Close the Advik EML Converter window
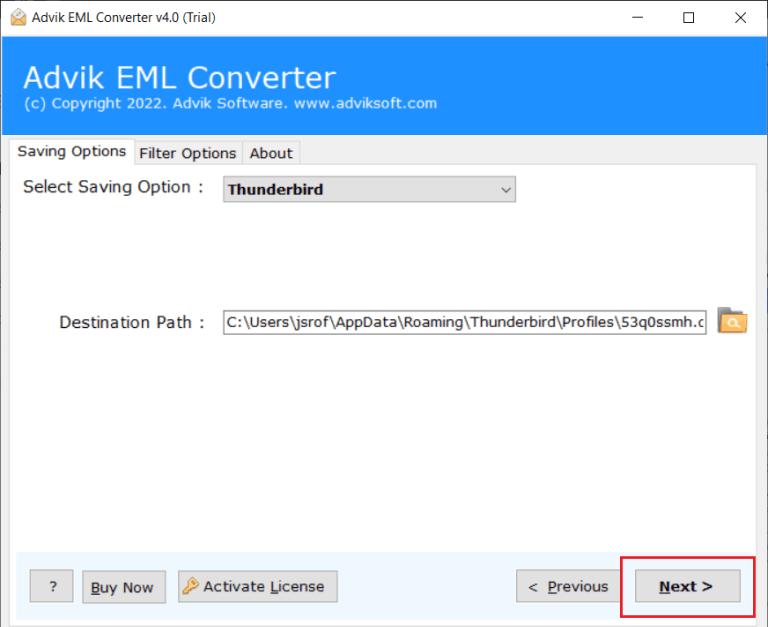The height and width of the screenshot is (627, 768). point(740,18)
